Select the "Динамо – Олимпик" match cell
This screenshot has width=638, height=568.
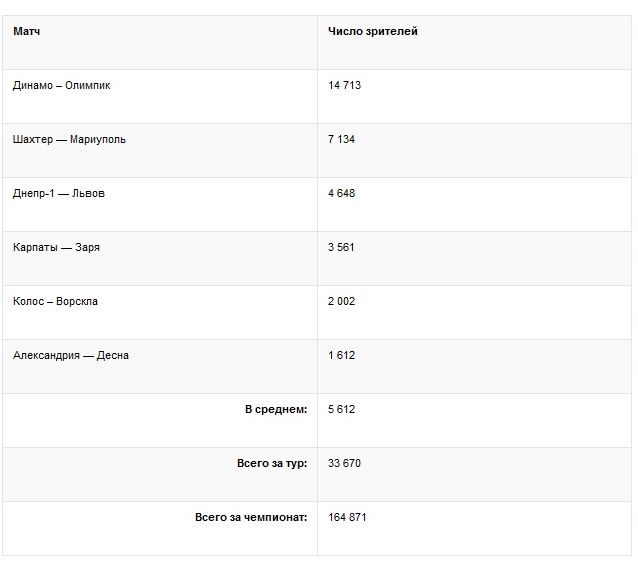coord(62,86)
